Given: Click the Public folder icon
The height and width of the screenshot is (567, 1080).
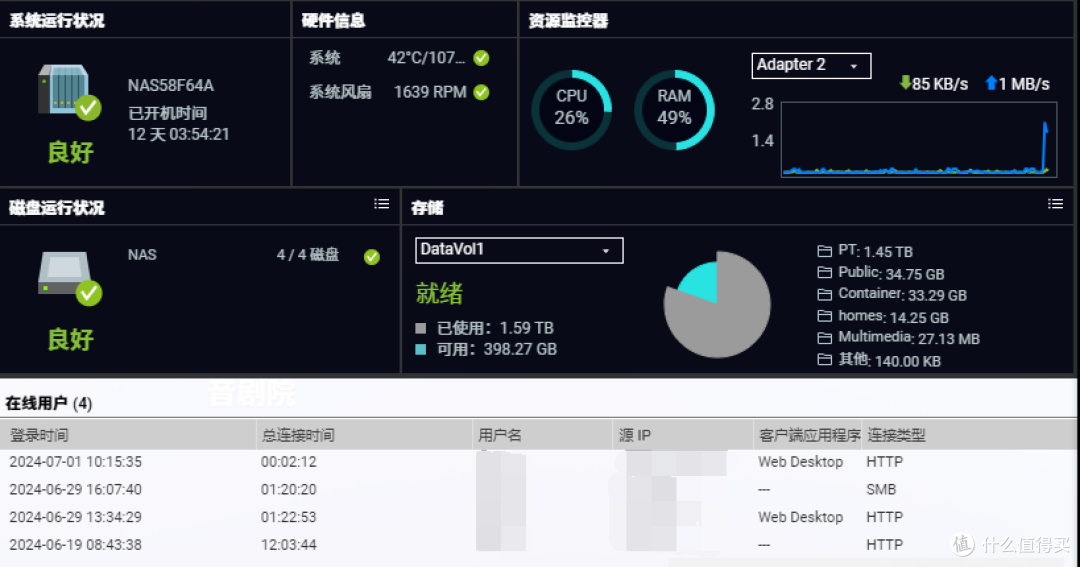Looking at the screenshot, I should (824, 273).
